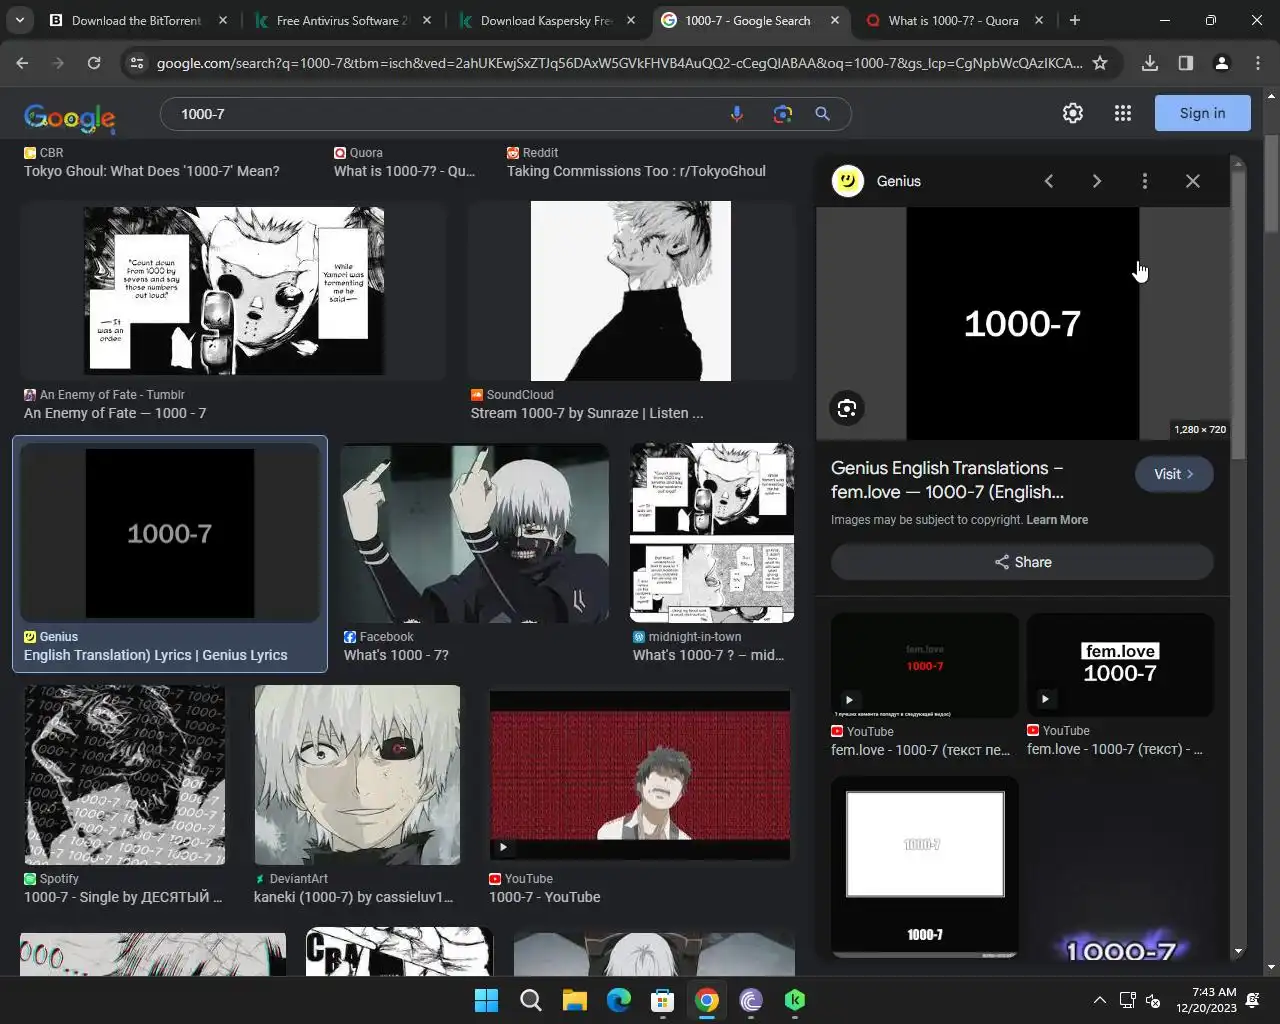Switch to Download the BitTorrent tab
Viewport: 1280px width, 1024px height.
pos(135,20)
